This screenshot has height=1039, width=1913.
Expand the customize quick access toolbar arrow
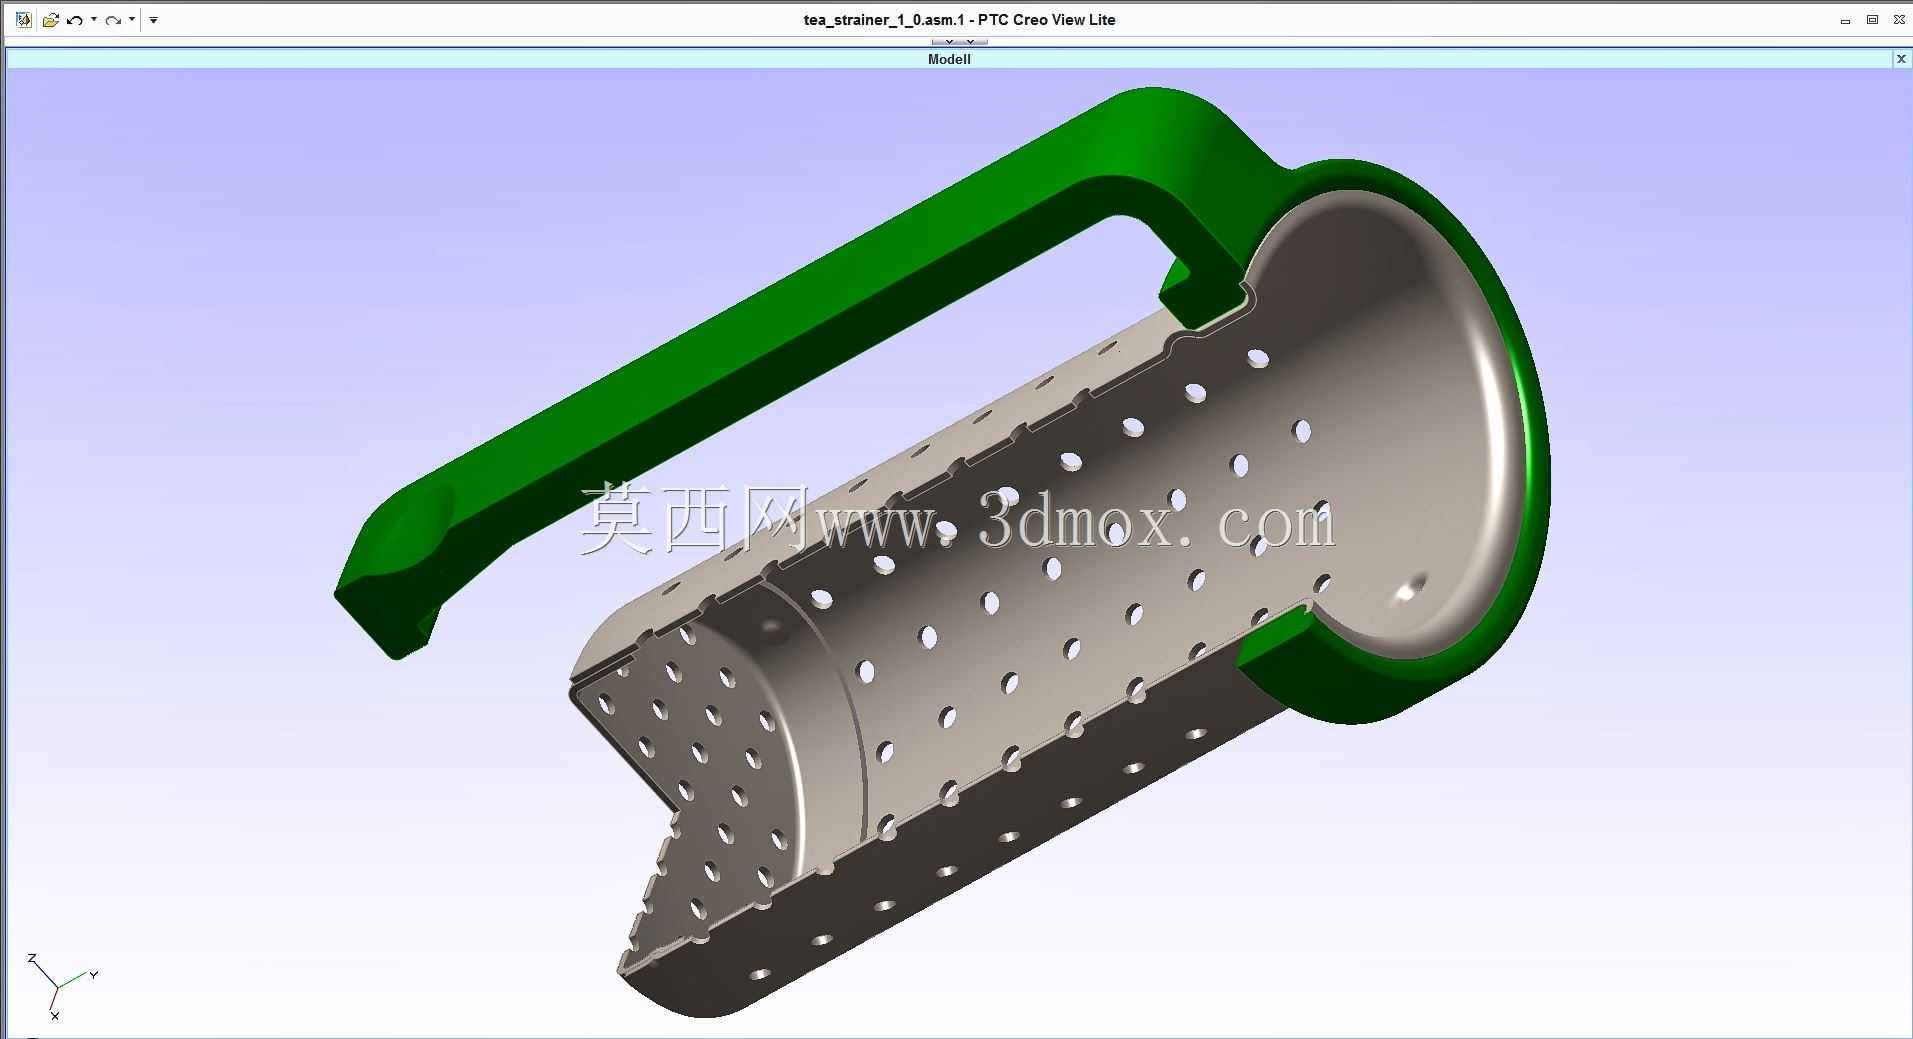pos(153,19)
